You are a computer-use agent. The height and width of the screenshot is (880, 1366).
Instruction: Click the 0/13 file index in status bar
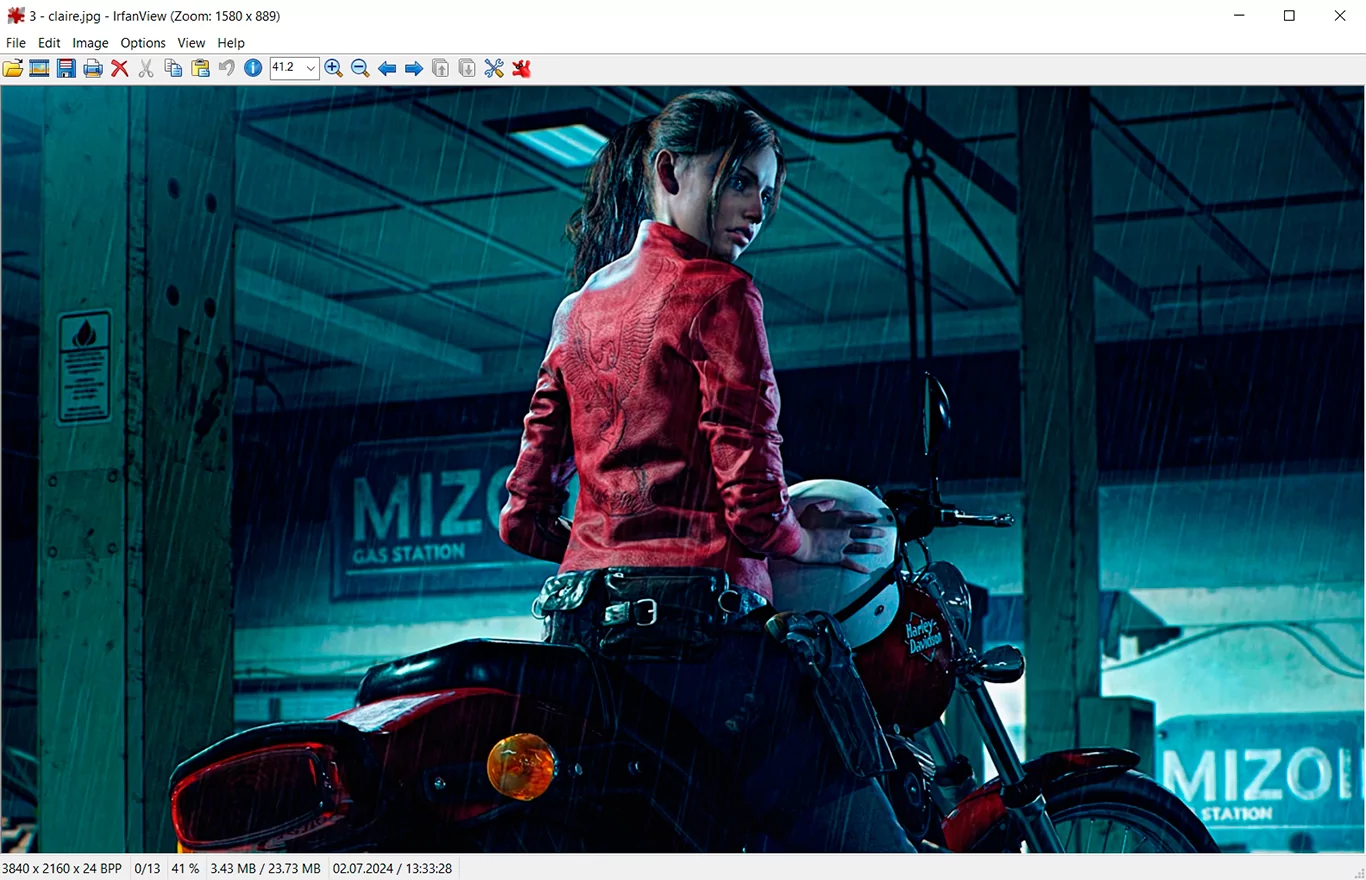pos(147,868)
